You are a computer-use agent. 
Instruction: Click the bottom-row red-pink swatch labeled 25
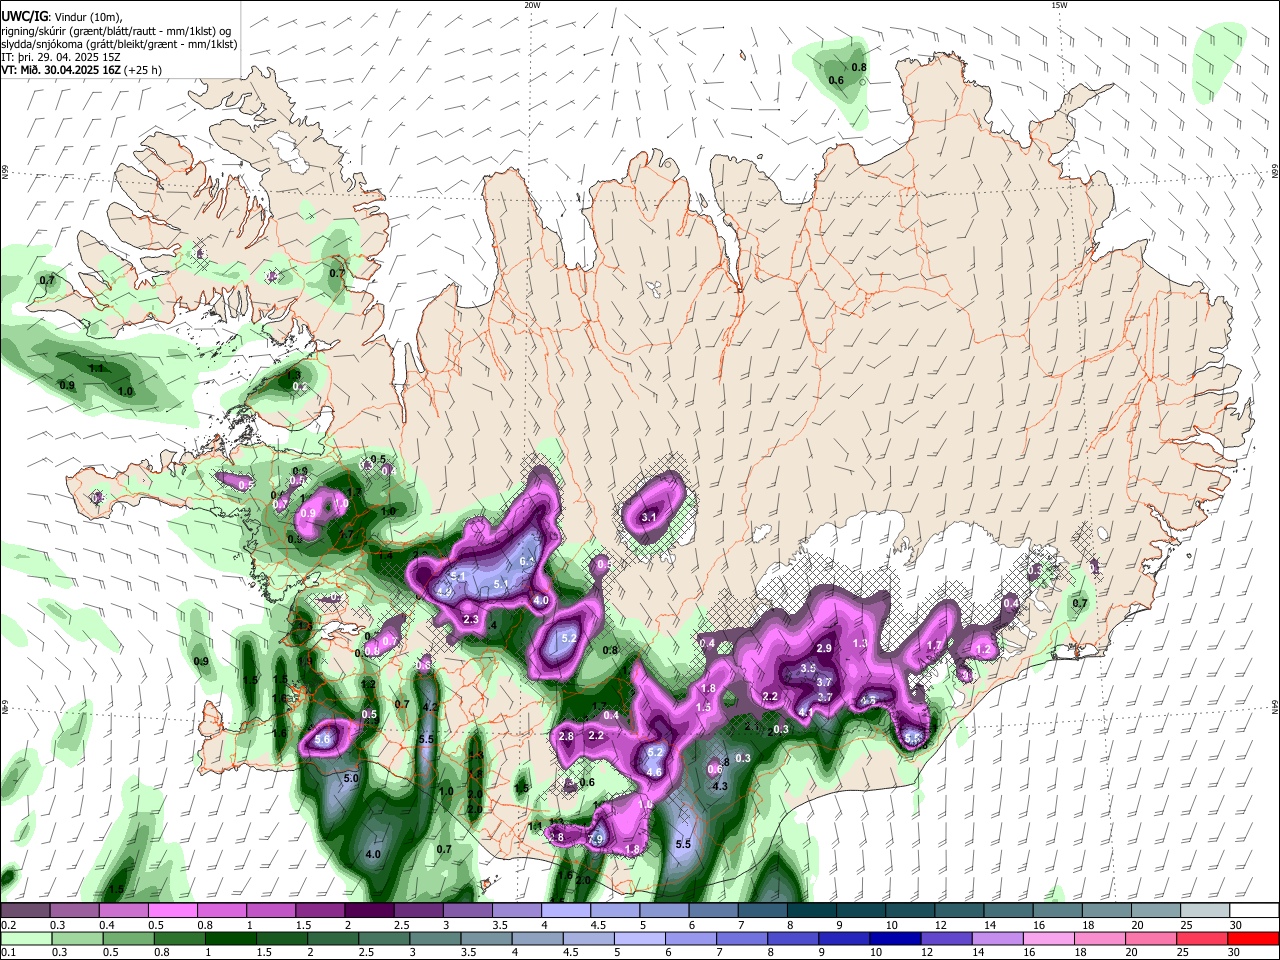click(1201, 938)
